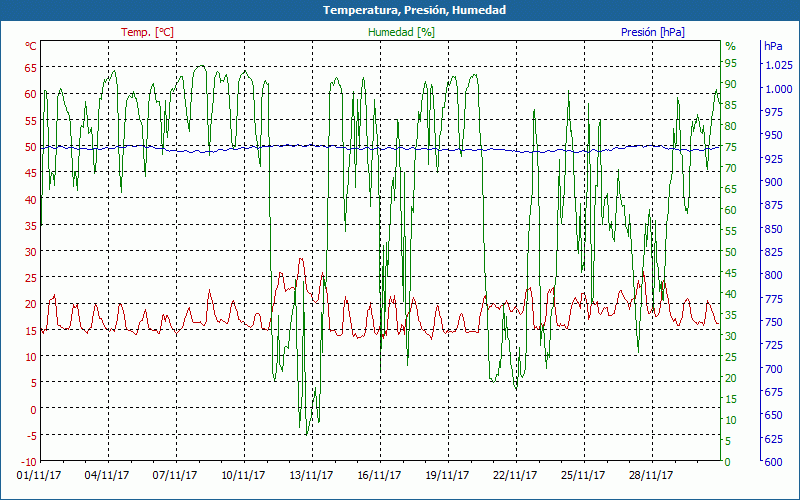The width and height of the screenshot is (800, 500).
Task: Click the red °C axis unit label
Action: click(x=31, y=46)
